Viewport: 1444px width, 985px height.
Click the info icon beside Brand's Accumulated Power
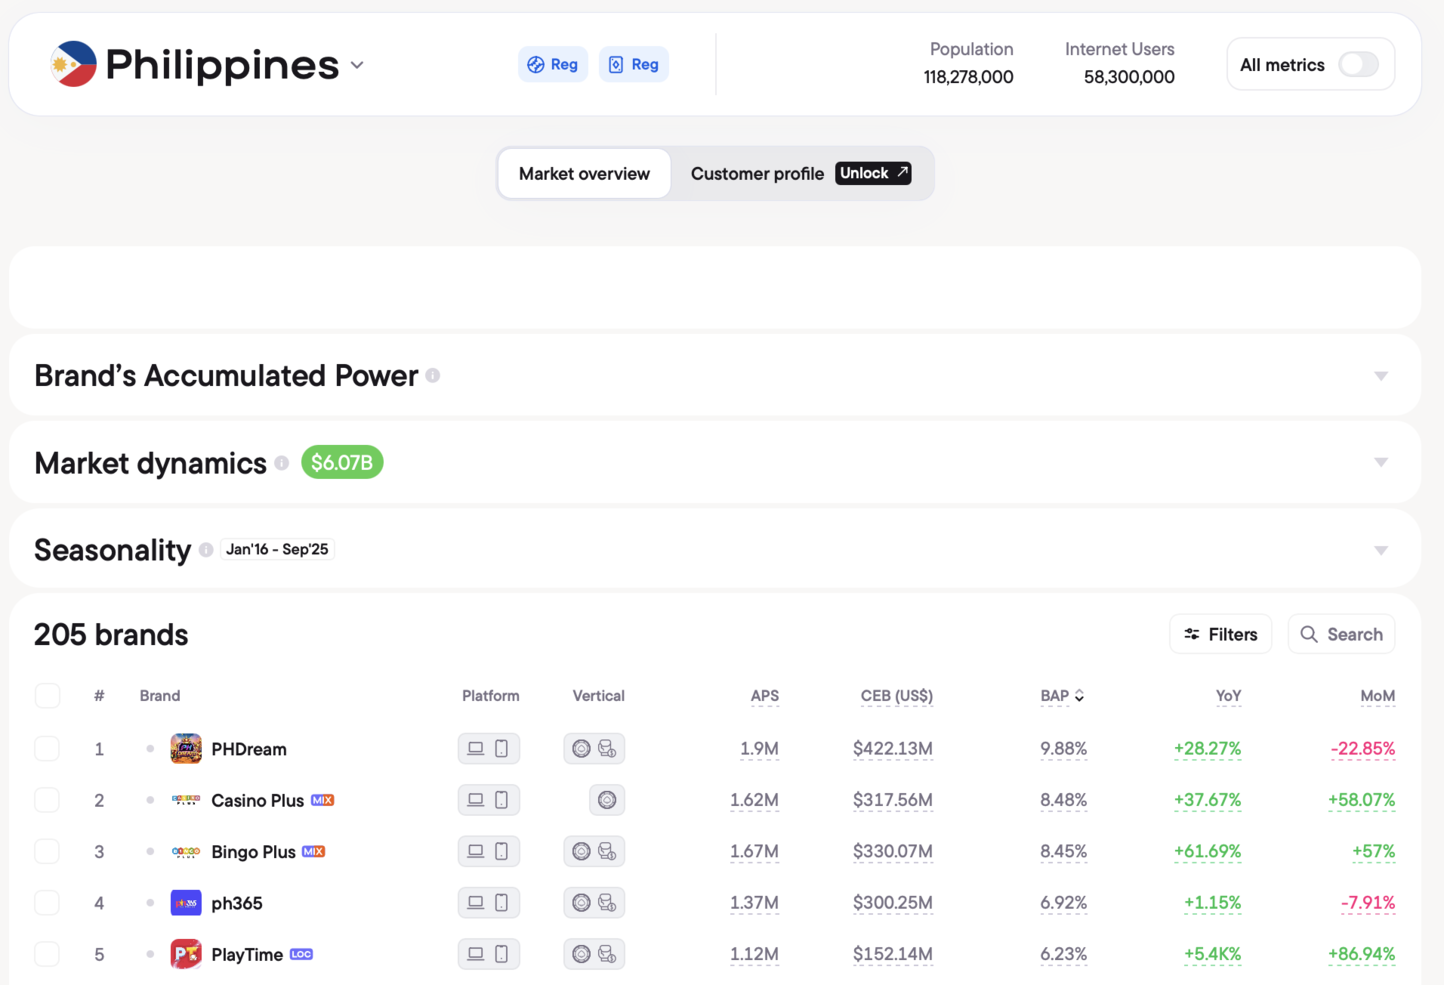[433, 376]
